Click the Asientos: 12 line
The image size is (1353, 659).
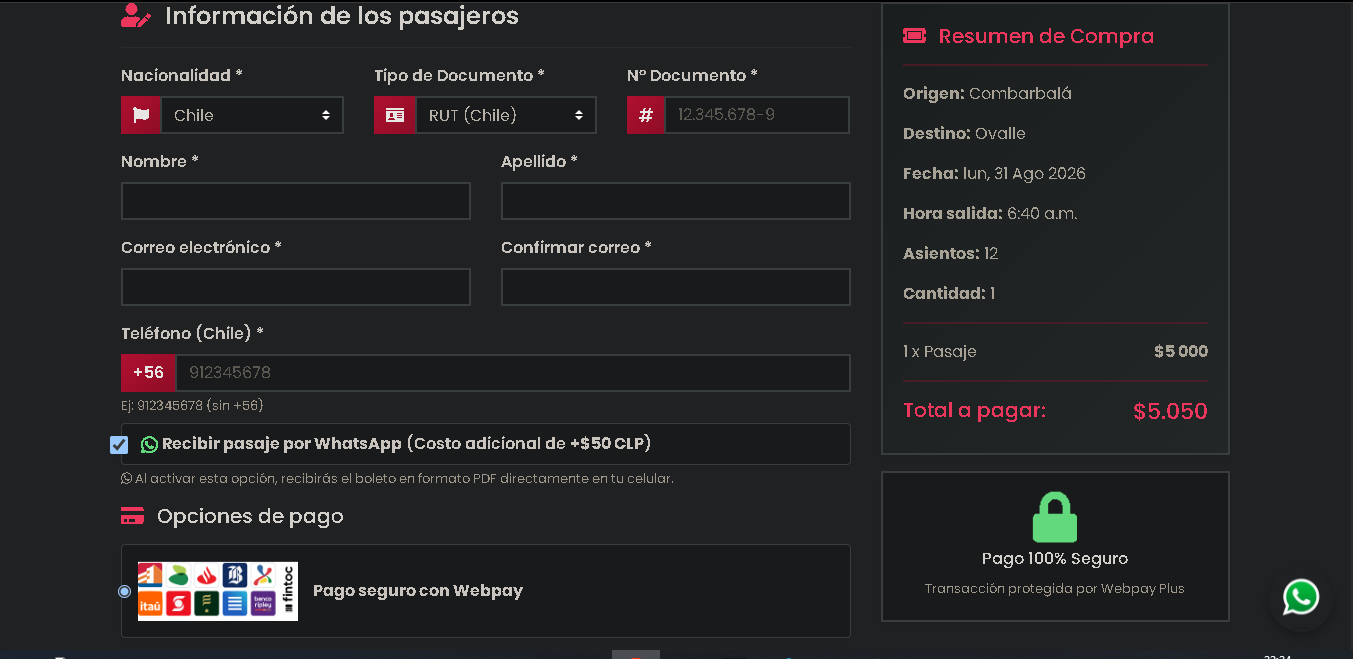[x=951, y=254]
